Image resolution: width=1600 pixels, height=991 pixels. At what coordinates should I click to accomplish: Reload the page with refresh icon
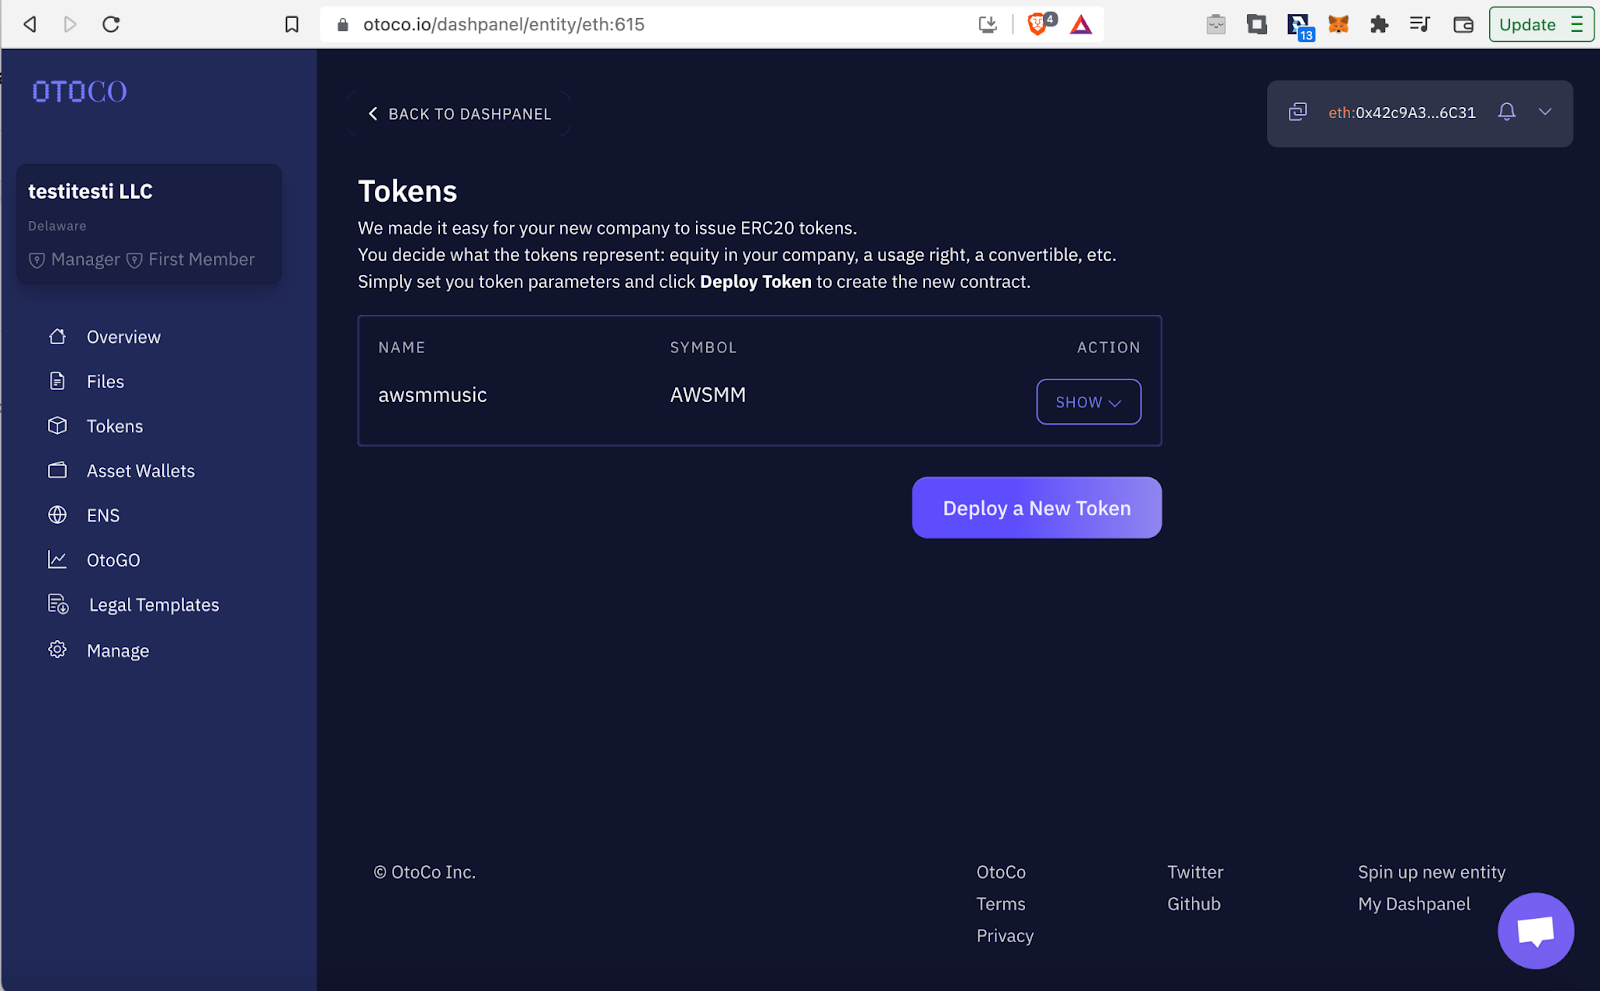click(111, 25)
